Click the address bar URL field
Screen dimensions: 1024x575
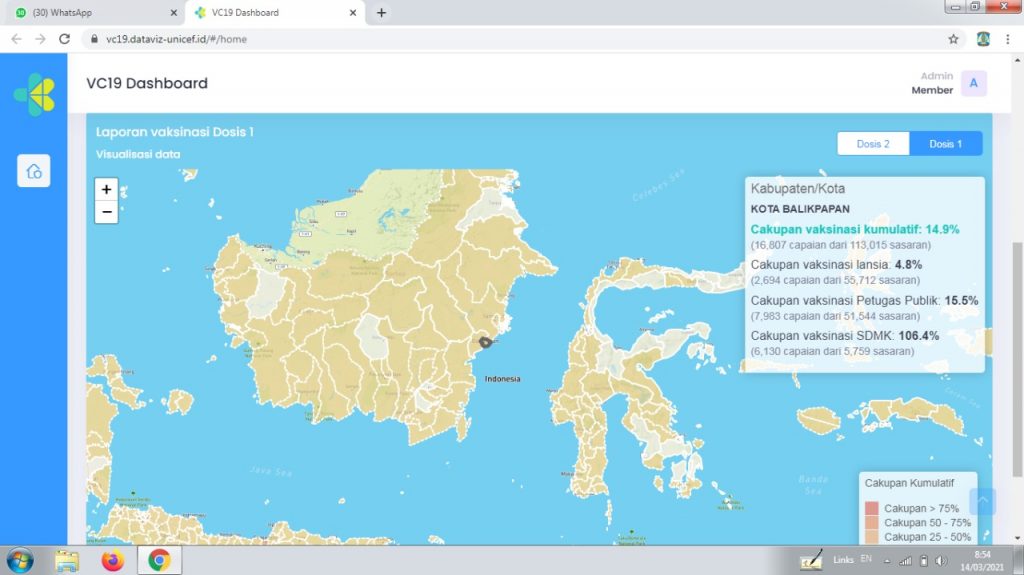(x=500, y=39)
